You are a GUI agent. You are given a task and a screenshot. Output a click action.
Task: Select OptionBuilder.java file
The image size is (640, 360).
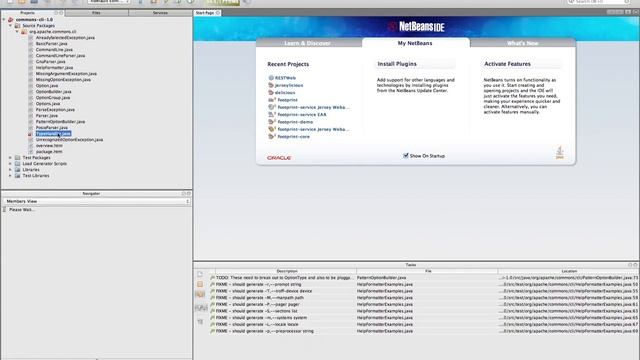click(53, 91)
